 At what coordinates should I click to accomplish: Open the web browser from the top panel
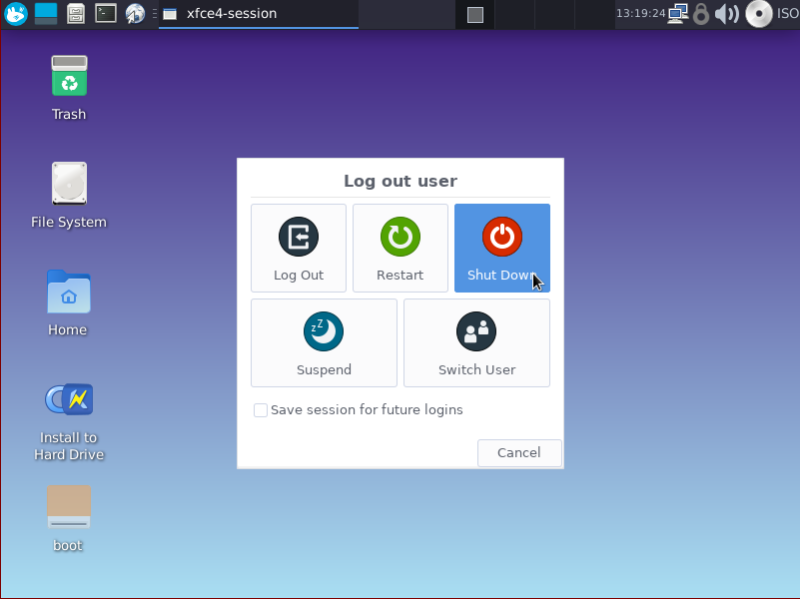(x=134, y=13)
